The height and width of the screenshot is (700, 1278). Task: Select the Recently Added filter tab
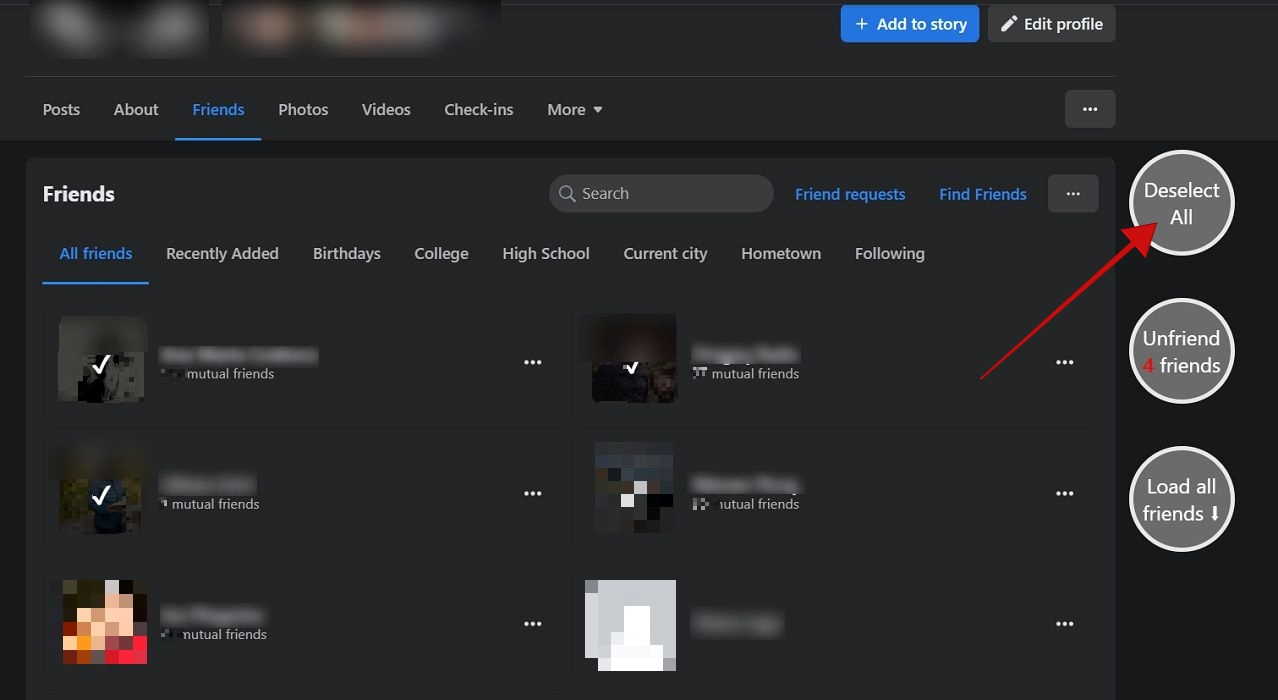[222, 253]
